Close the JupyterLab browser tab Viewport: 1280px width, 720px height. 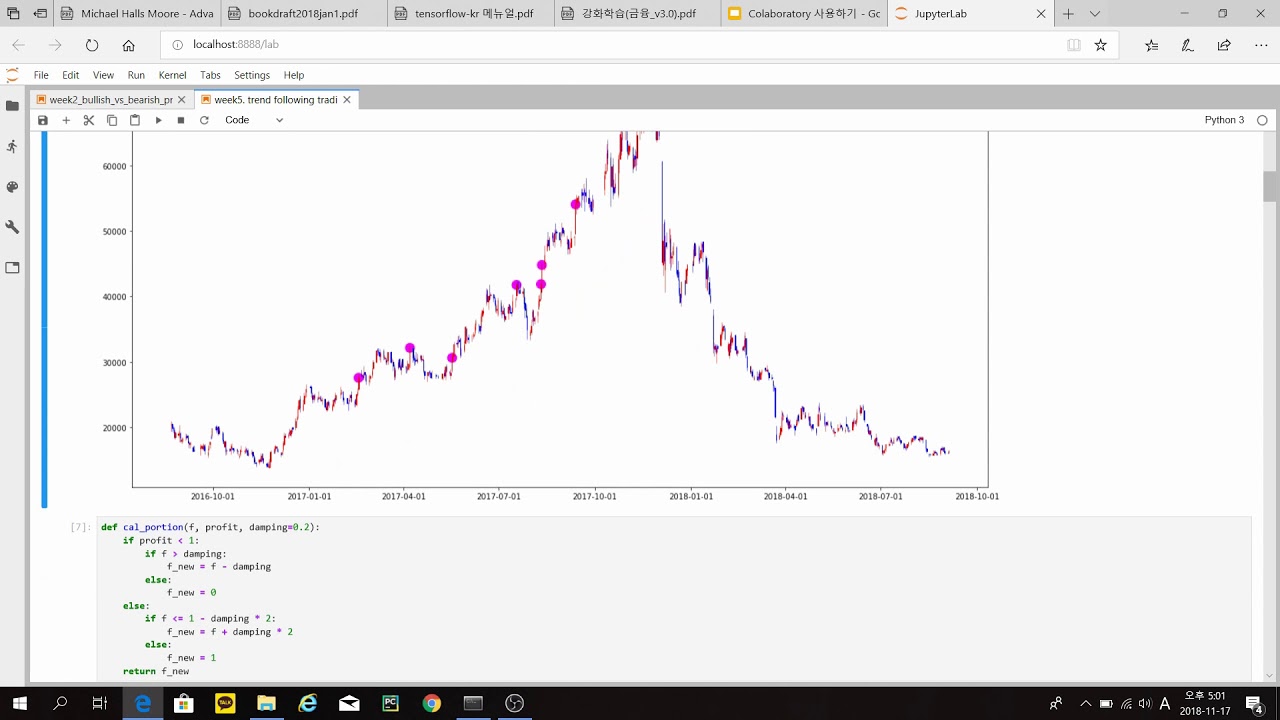click(x=1041, y=14)
